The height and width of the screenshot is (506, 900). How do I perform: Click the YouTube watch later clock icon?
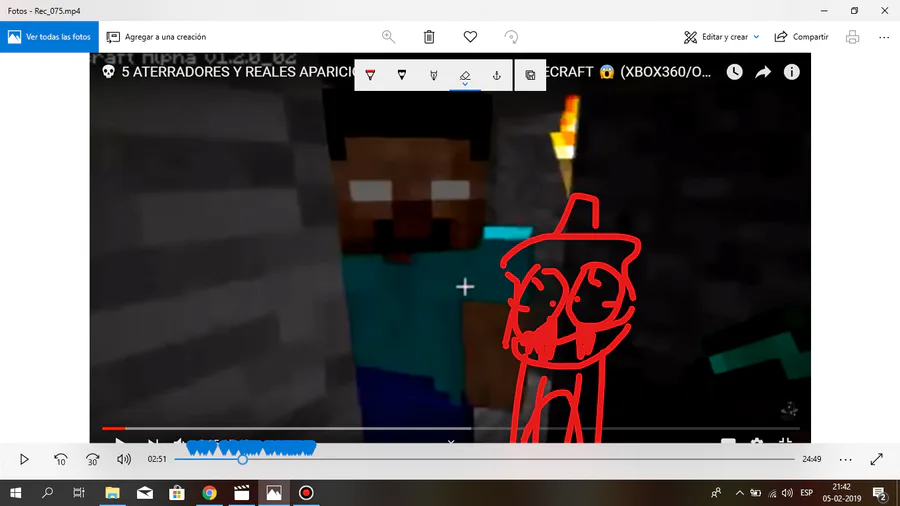pos(734,72)
